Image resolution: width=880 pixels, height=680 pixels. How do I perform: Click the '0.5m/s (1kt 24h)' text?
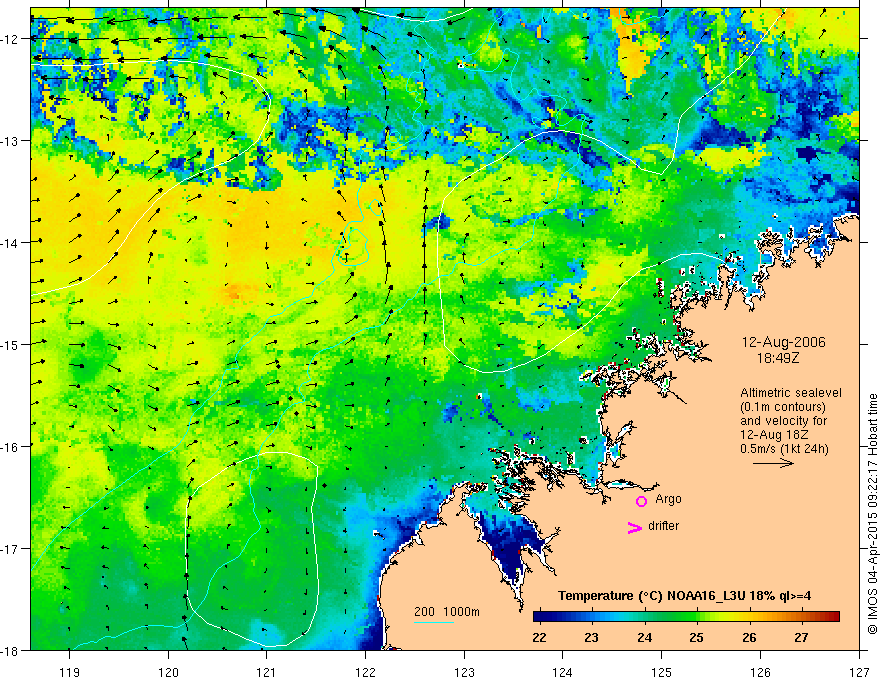[784, 448]
